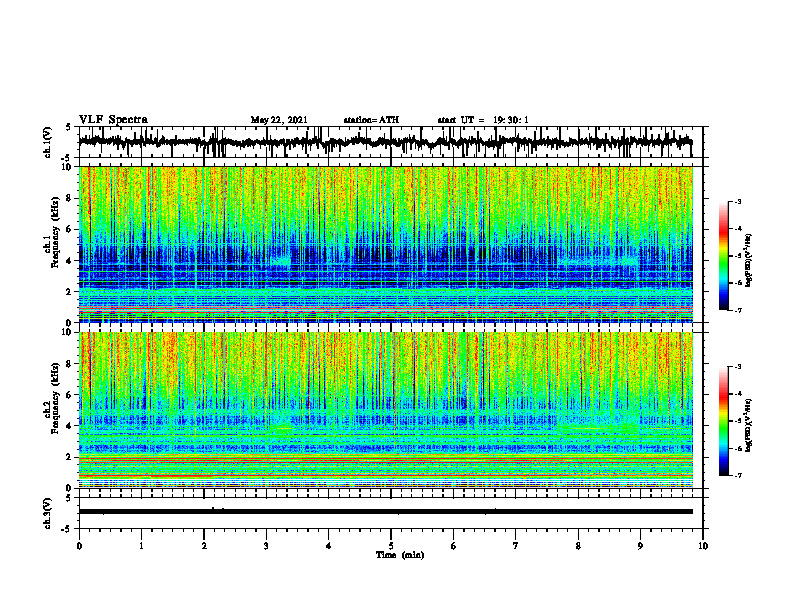Viewport: 792px width, 612px height.
Task: Click the time axis "10" tick label
Action: (703, 546)
